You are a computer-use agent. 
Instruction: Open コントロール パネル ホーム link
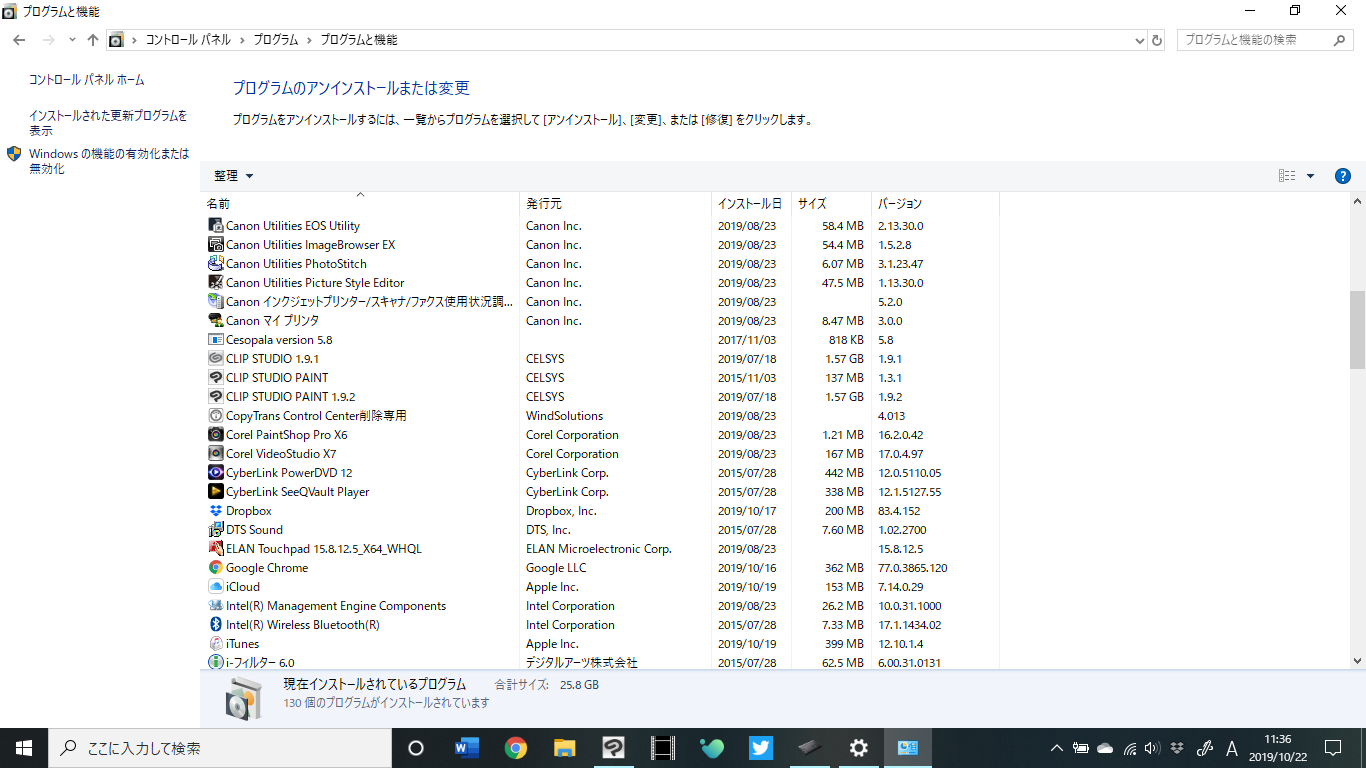click(x=87, y=80)
